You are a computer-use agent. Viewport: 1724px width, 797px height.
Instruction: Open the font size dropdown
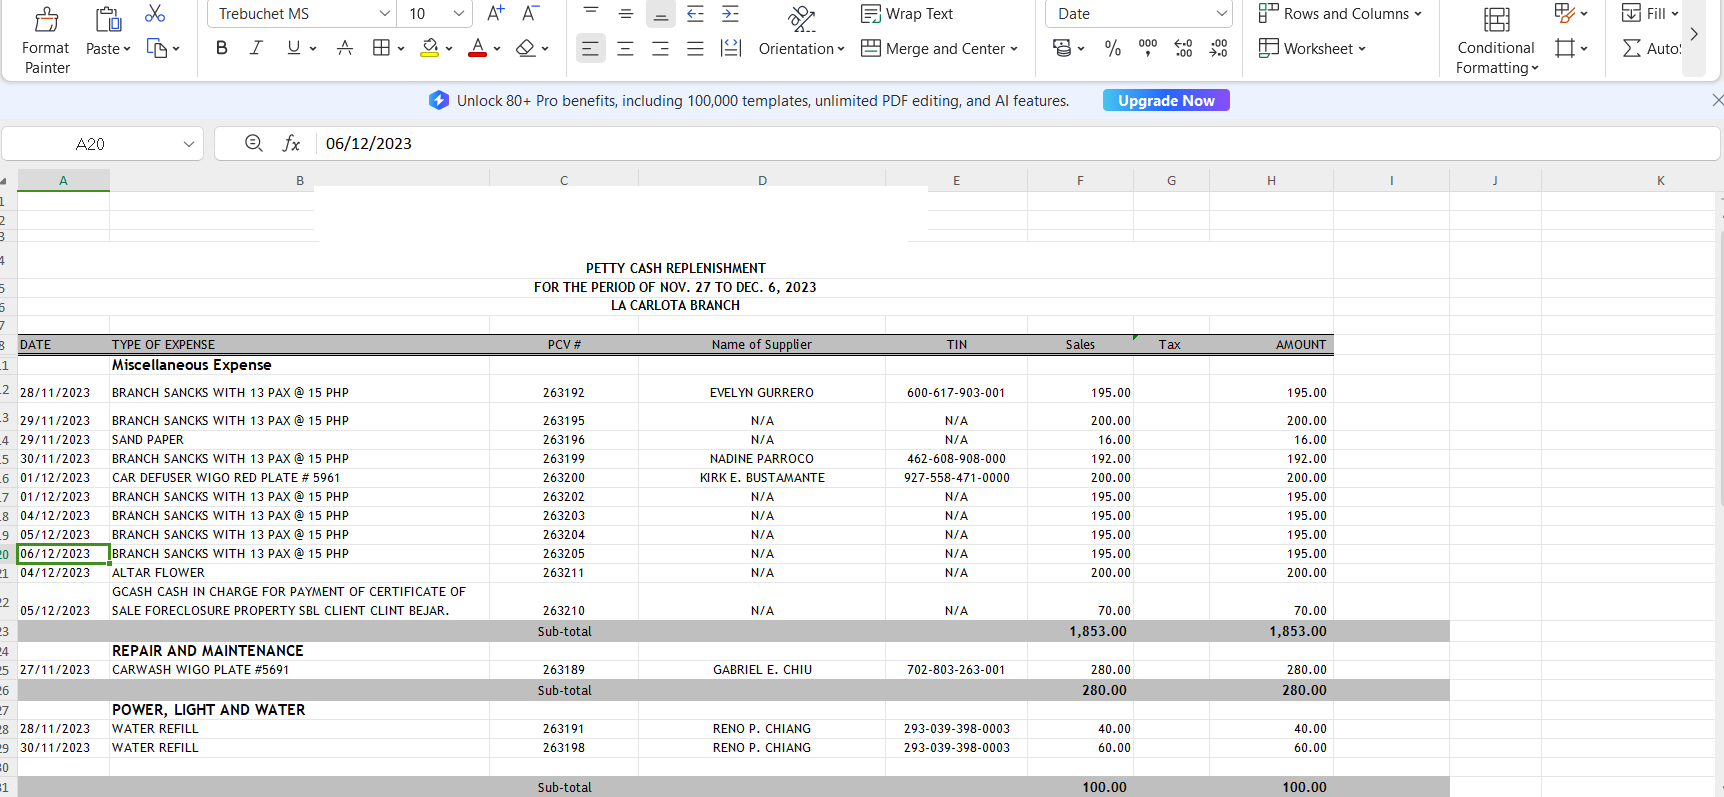(459, 14)
